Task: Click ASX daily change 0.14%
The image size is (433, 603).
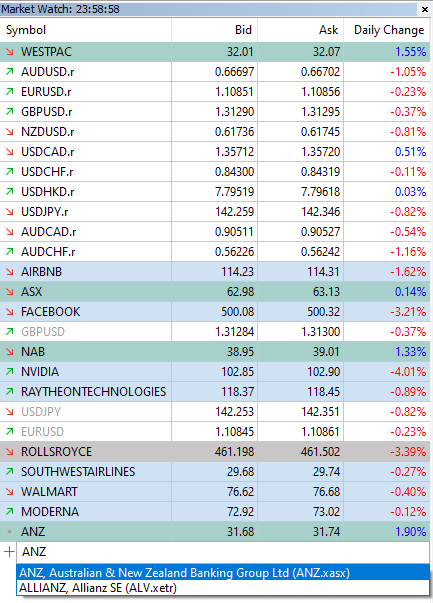Action: tap(411, 292)
